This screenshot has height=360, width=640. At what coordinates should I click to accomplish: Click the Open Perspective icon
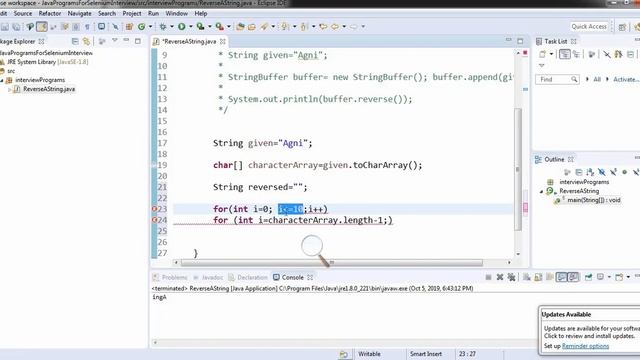(x=622, y=27)
